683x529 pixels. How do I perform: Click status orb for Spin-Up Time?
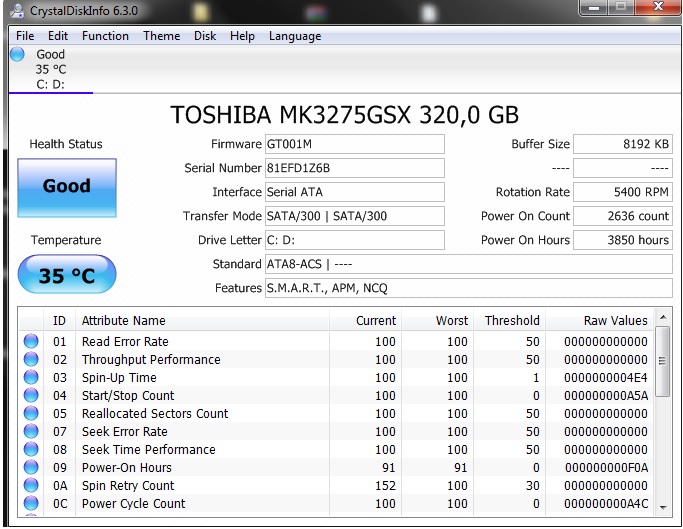31,377
